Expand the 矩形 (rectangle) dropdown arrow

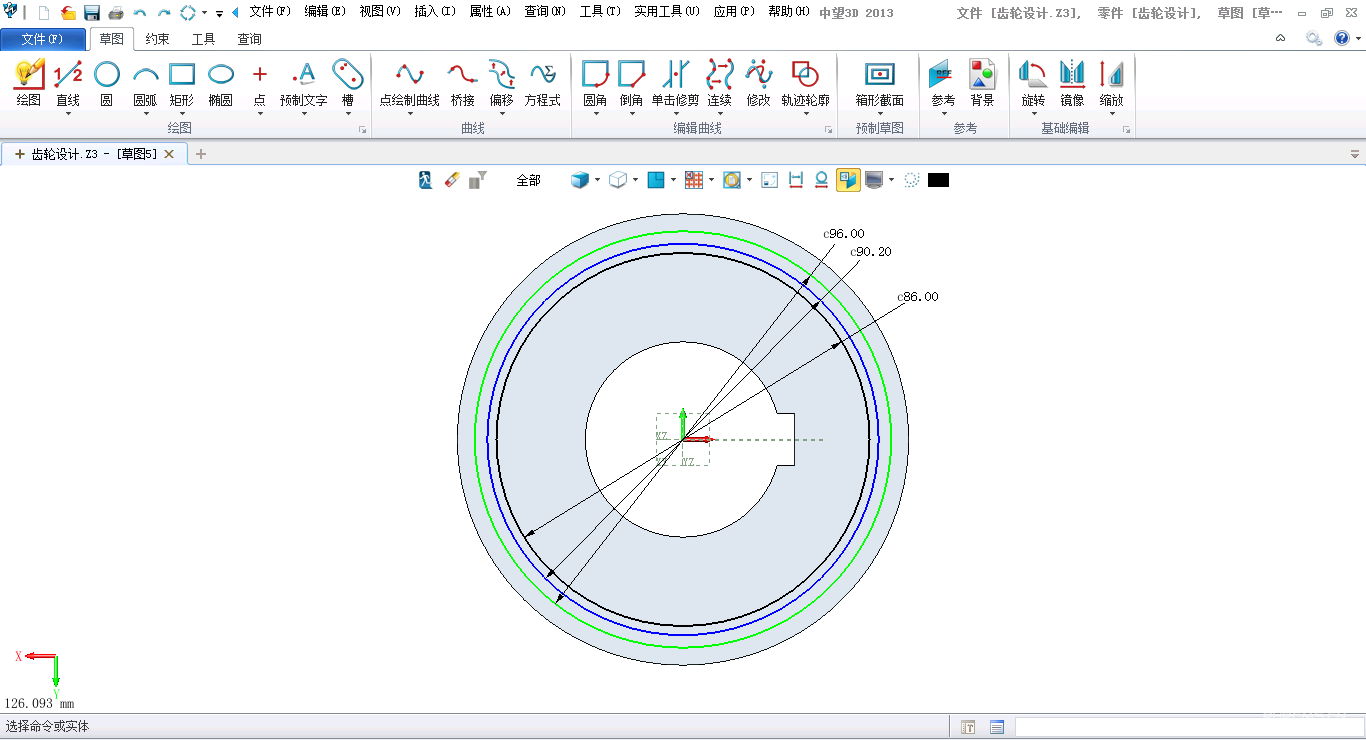[x=181, y=114]
